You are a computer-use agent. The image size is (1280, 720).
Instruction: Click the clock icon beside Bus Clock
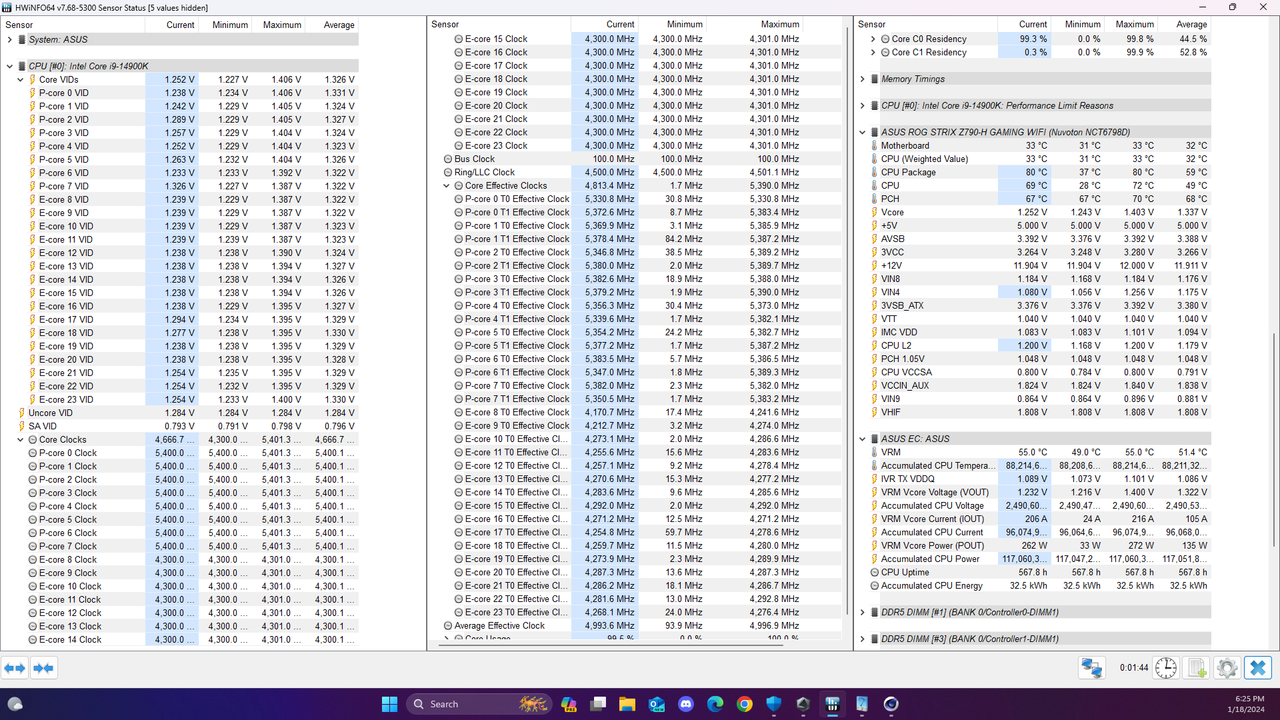(448, 159)
